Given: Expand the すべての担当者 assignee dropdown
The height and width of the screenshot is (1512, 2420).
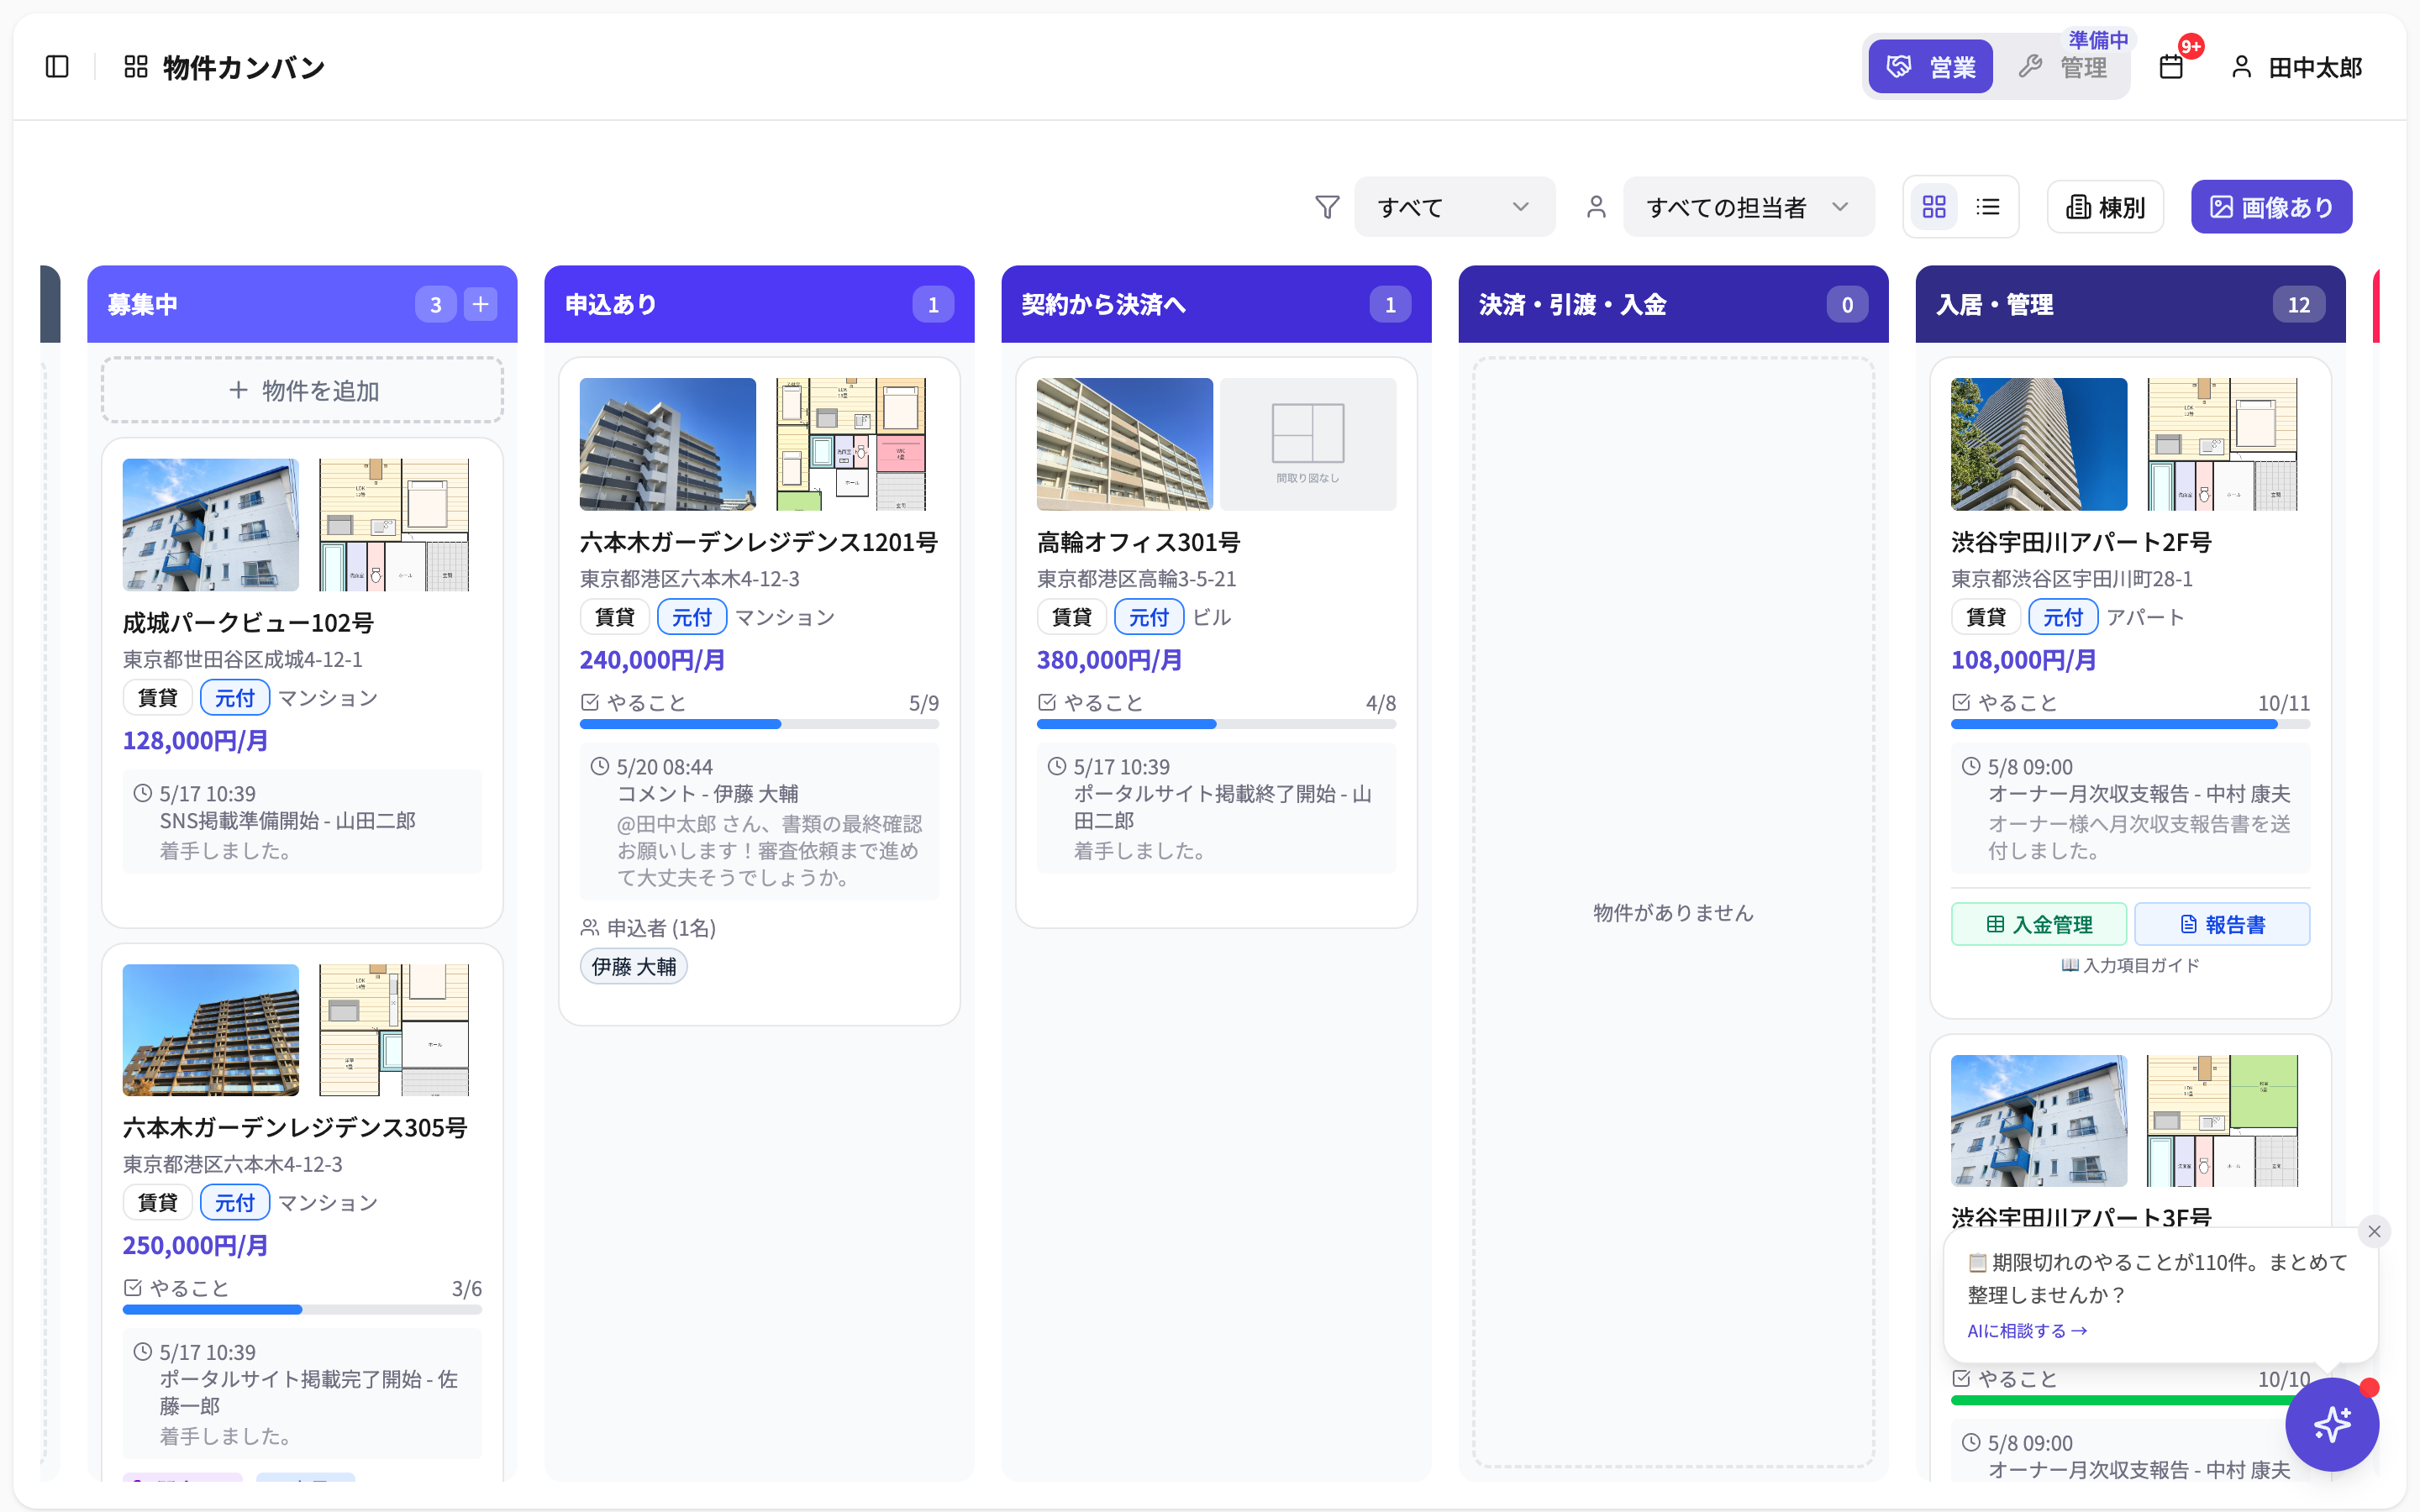Looking at the screenshot, I should [1748, 207].
